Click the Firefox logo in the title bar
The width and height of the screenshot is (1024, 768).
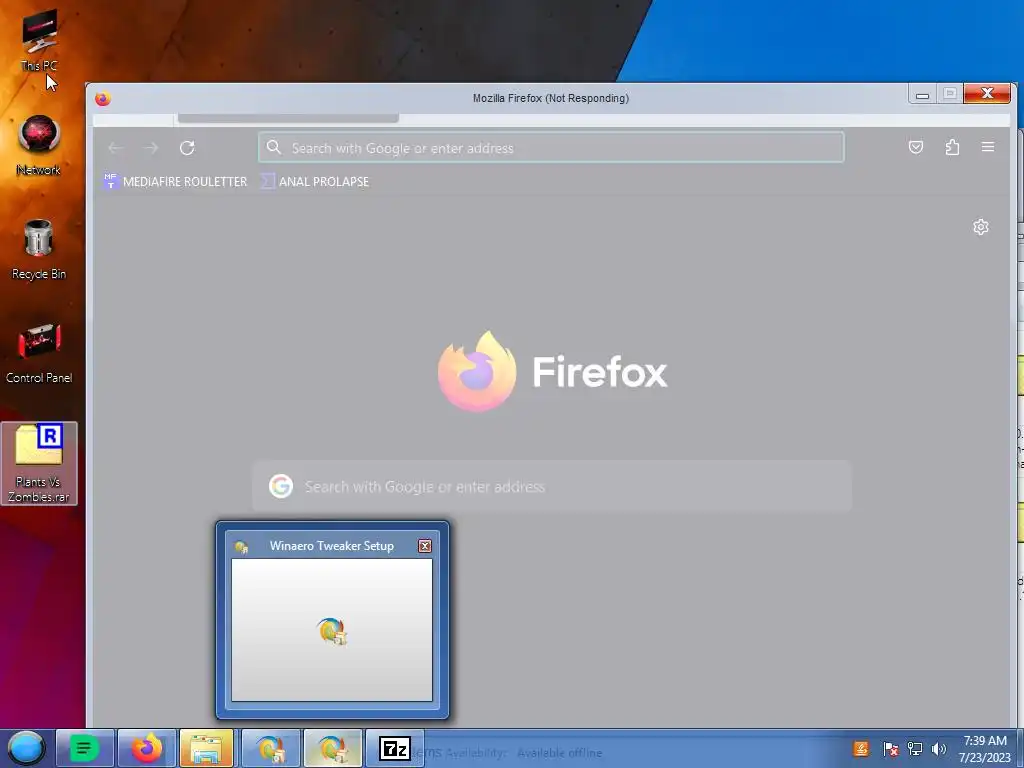[x=103, y=99]
